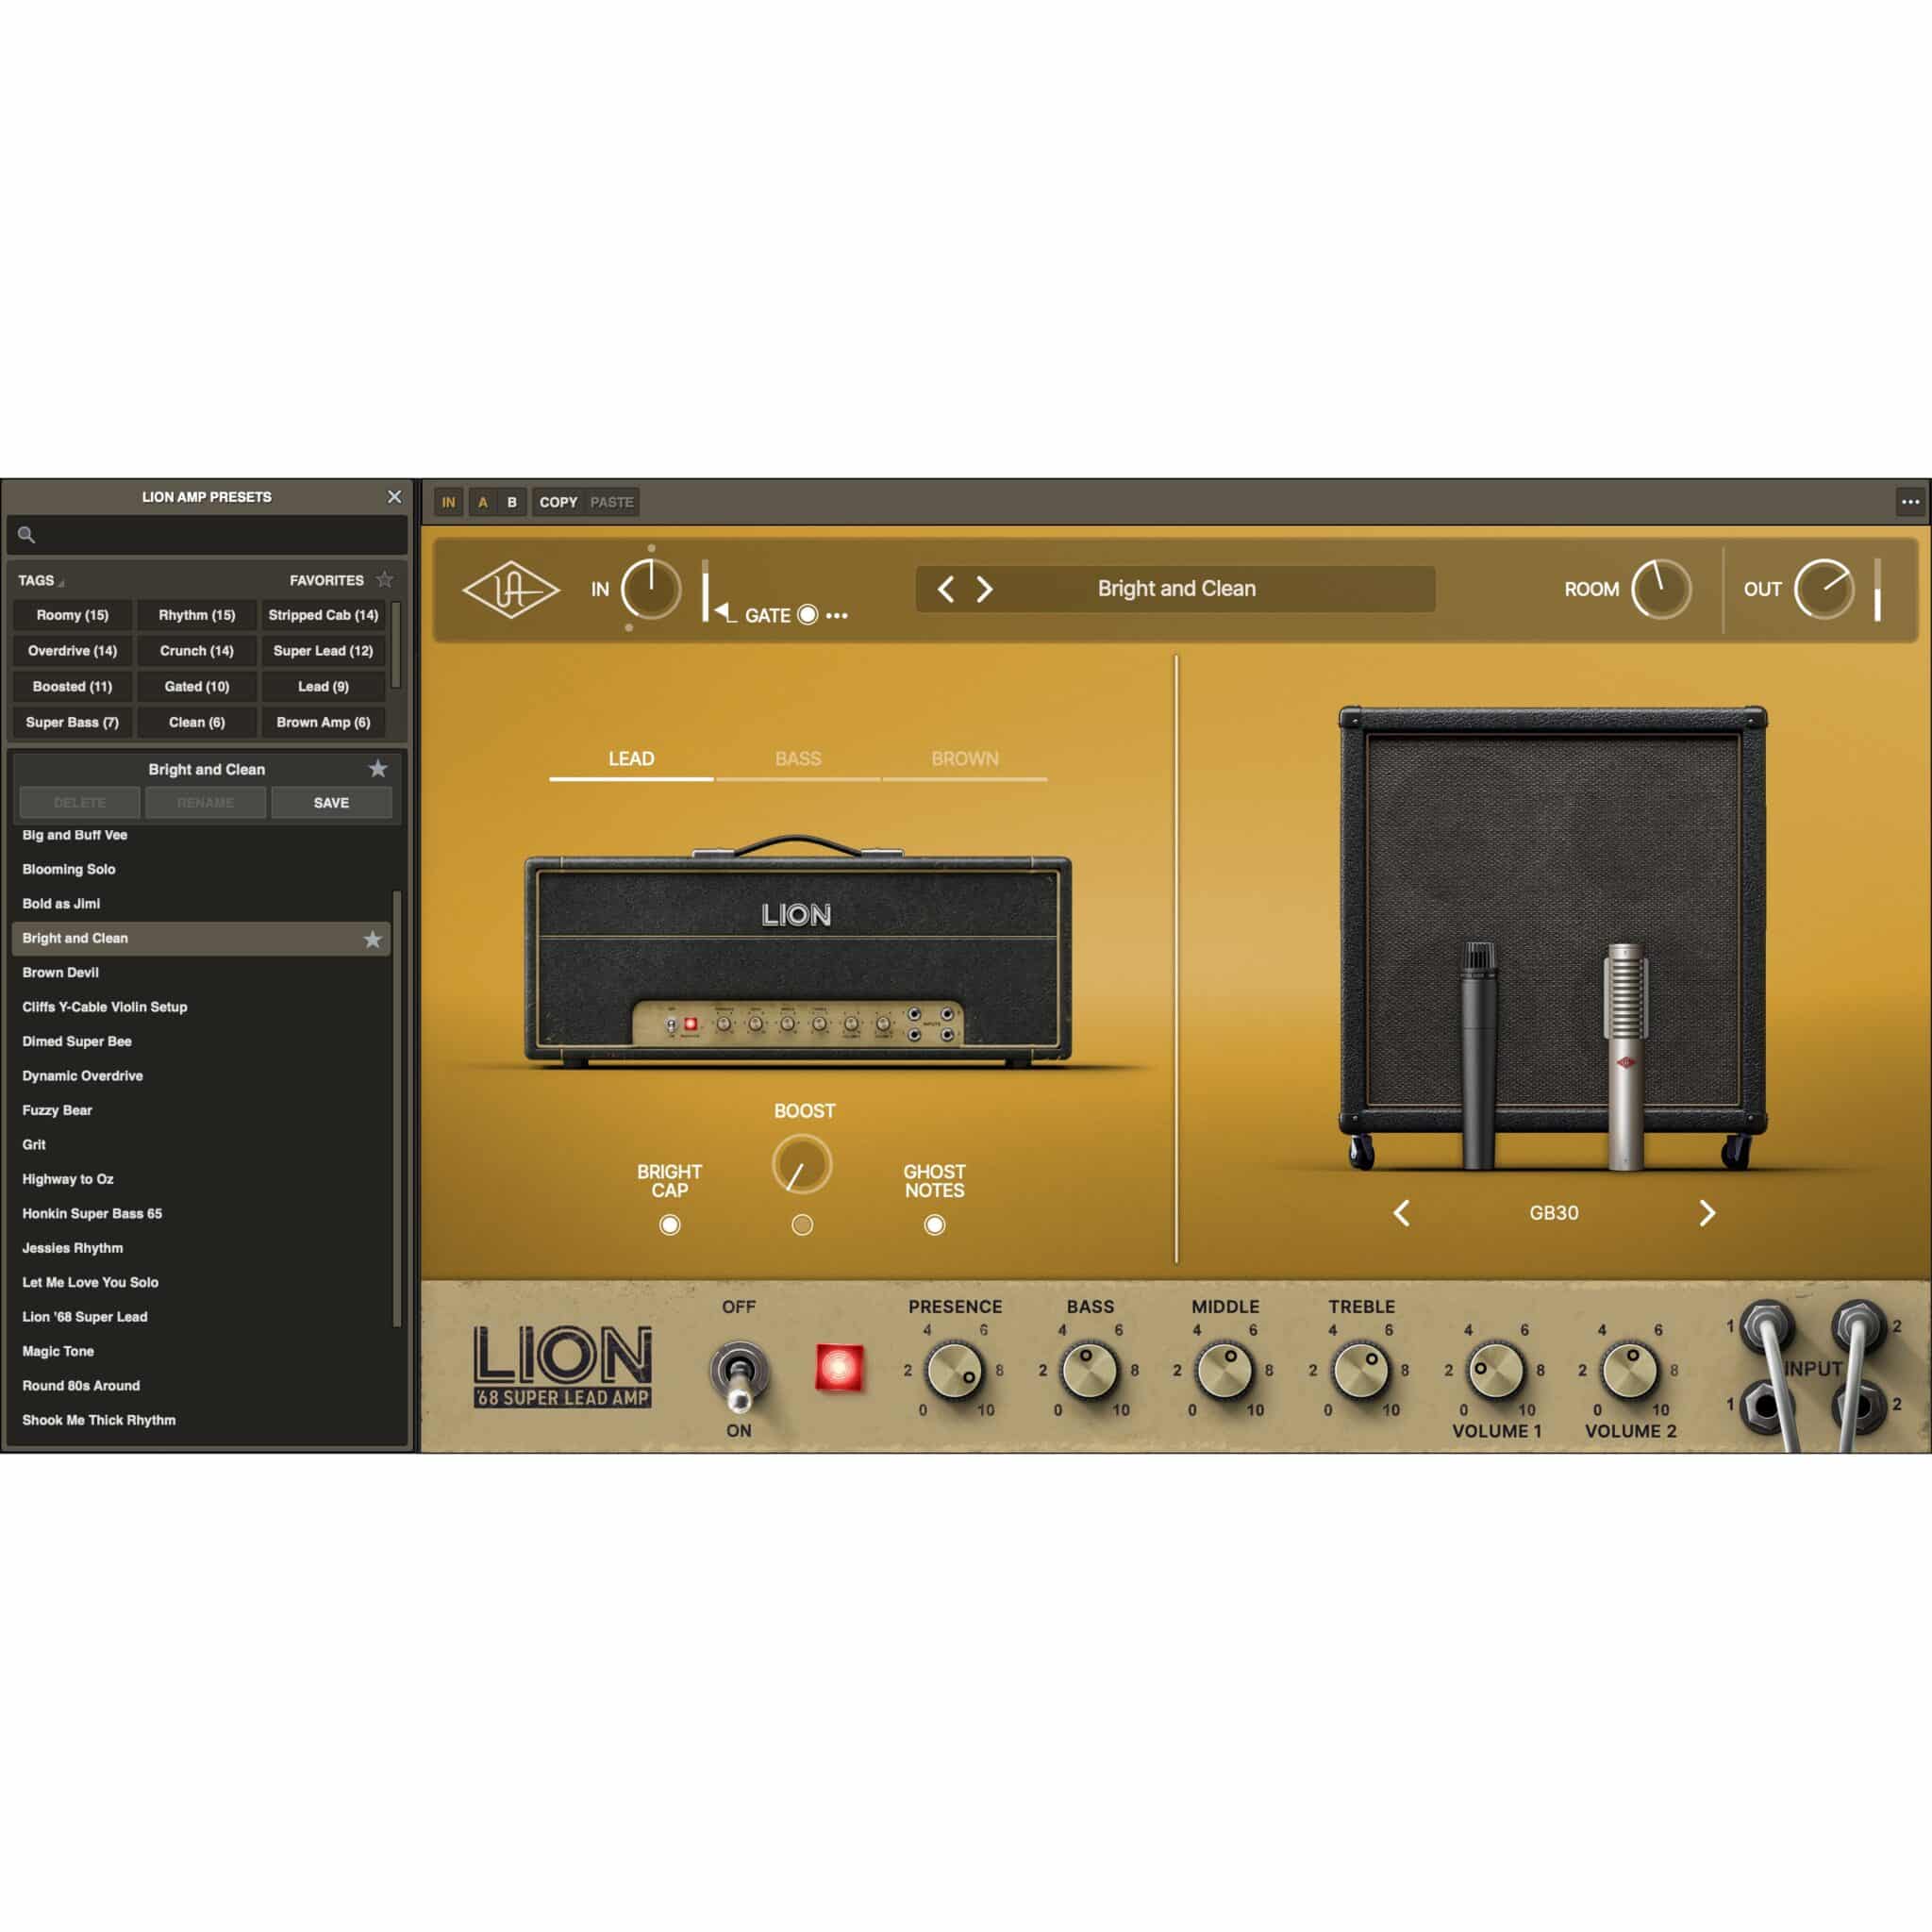Select the LEAD amp tab
The height and width of the screenshot is (1932, 1932).
(x=631, y=759)
